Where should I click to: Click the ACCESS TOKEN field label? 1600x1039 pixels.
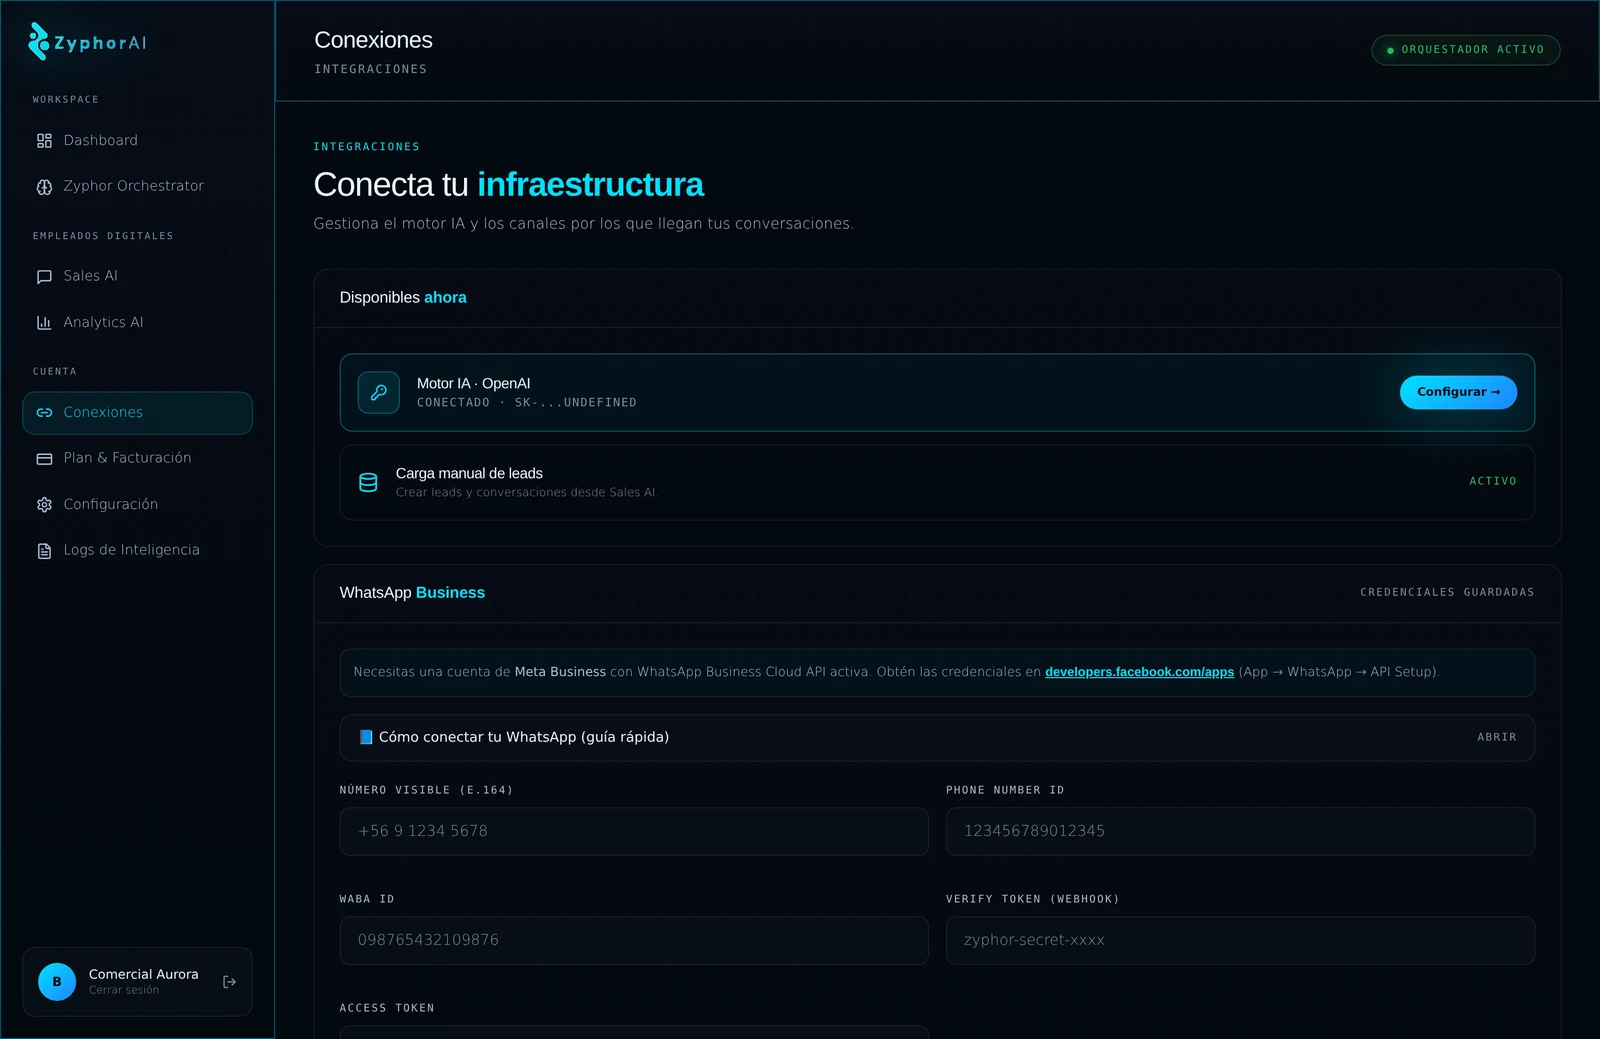tap(387, 1008)
